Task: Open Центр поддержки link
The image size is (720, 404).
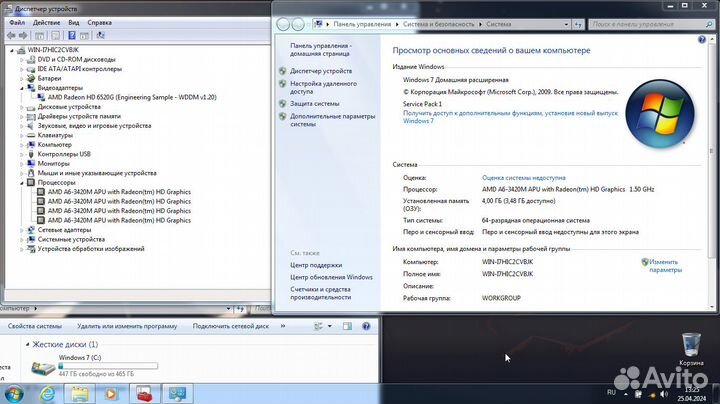Action: point(316,265)
